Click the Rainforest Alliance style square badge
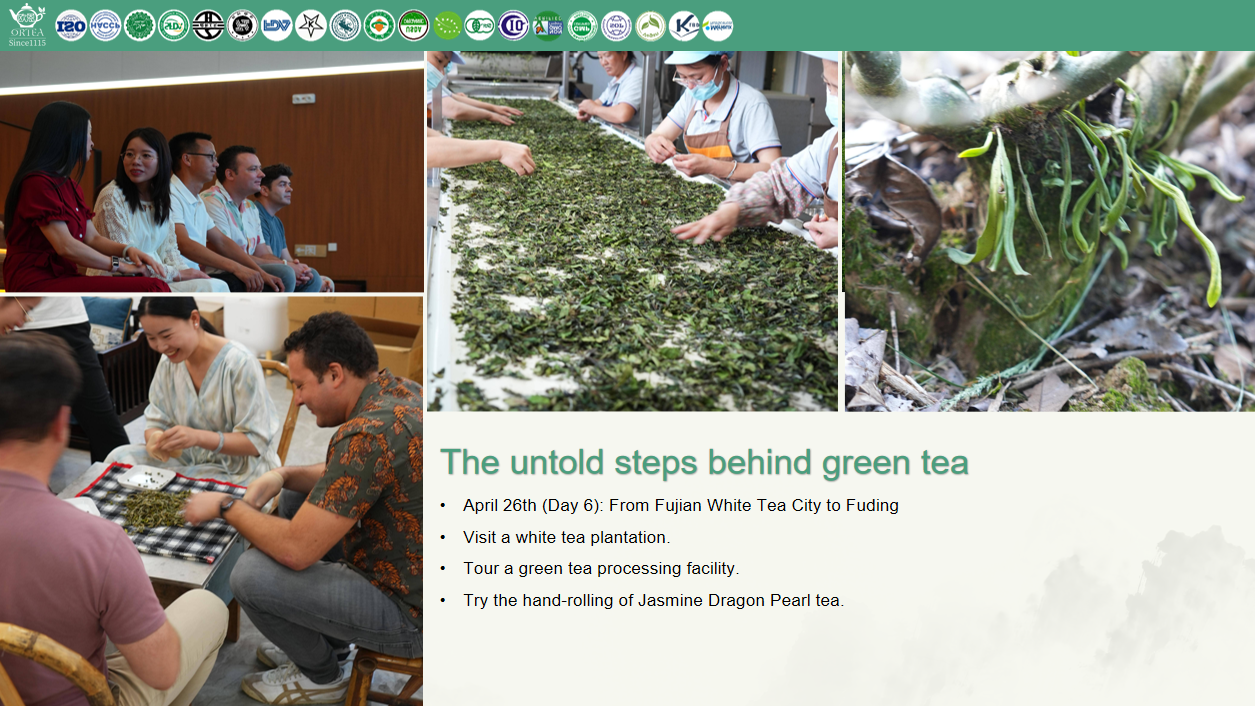This screenshot has width=1255, height=706. coord(547,25)
